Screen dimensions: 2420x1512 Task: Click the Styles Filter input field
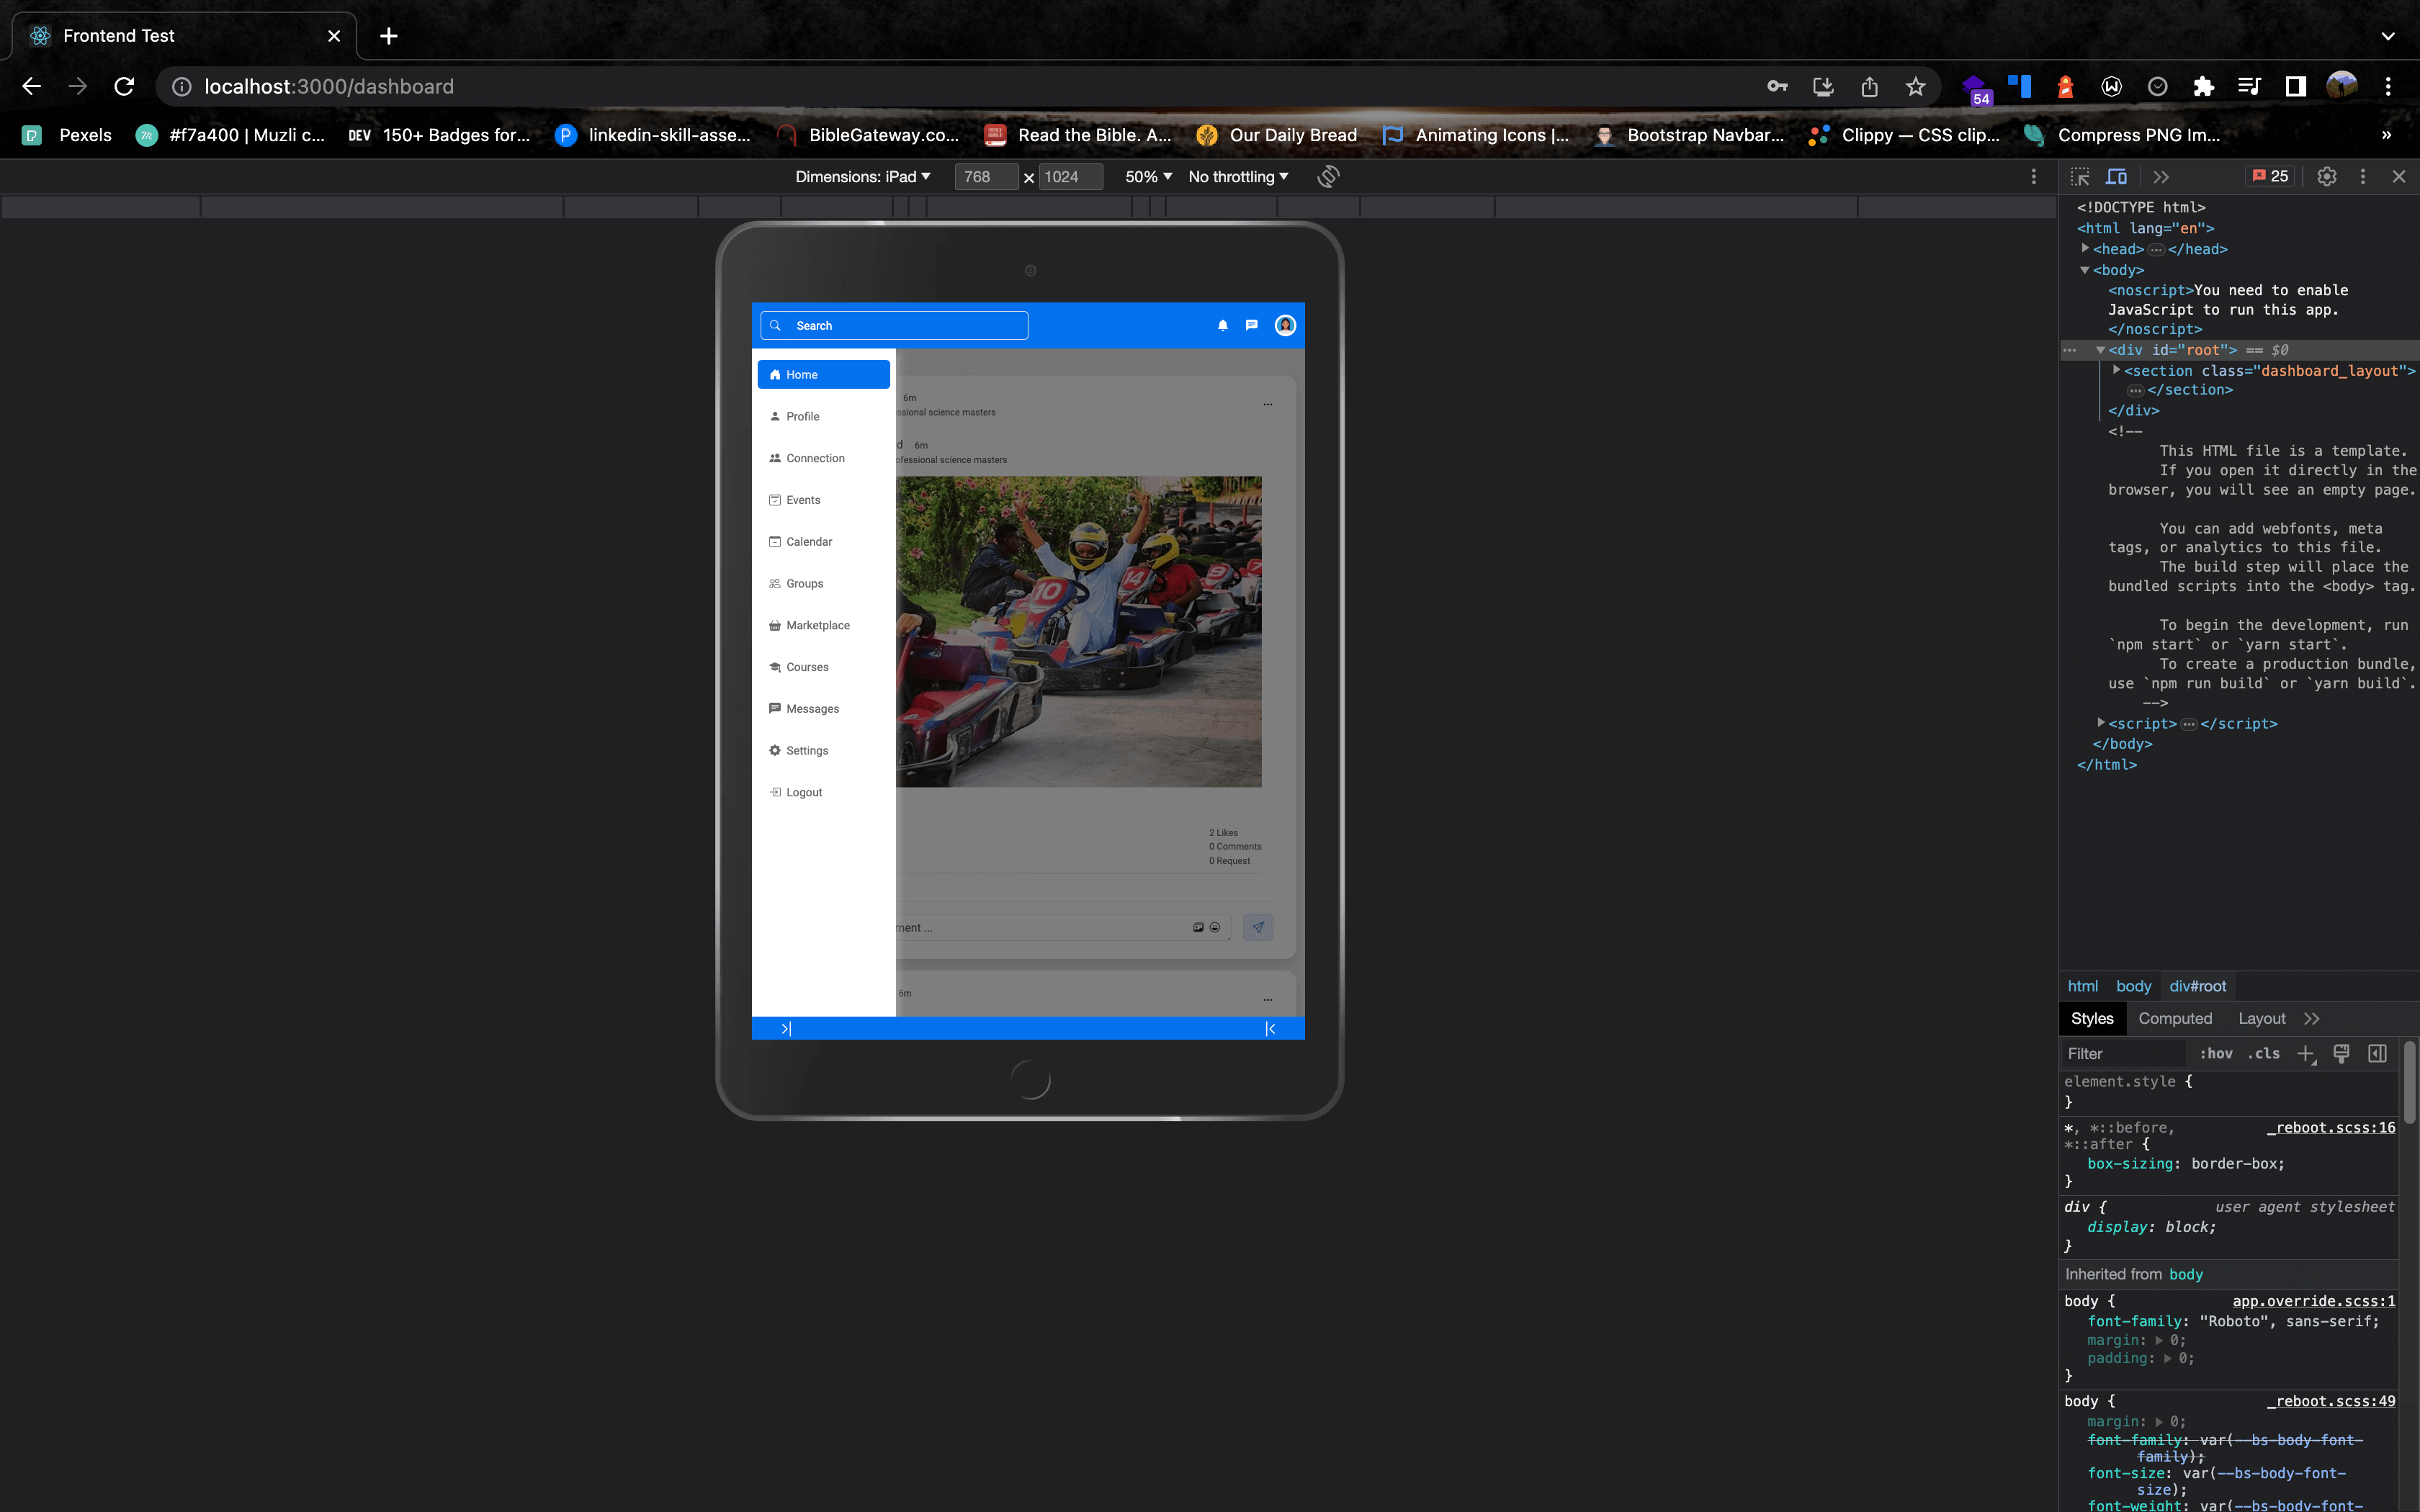(x=2124, y=1054)
